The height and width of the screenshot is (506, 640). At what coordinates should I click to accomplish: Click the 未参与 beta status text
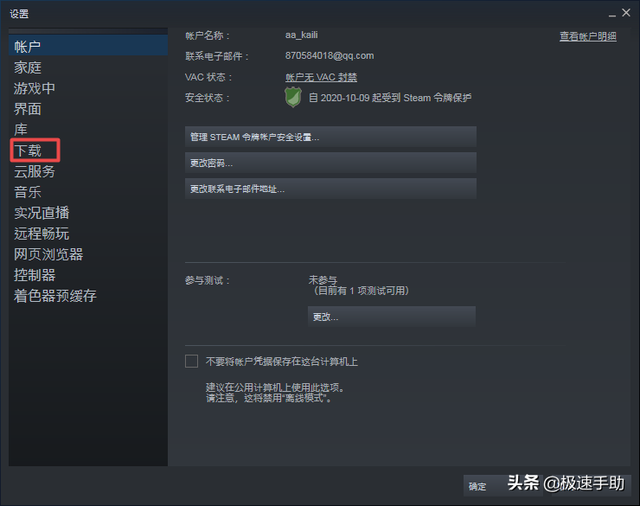(323, 280)
